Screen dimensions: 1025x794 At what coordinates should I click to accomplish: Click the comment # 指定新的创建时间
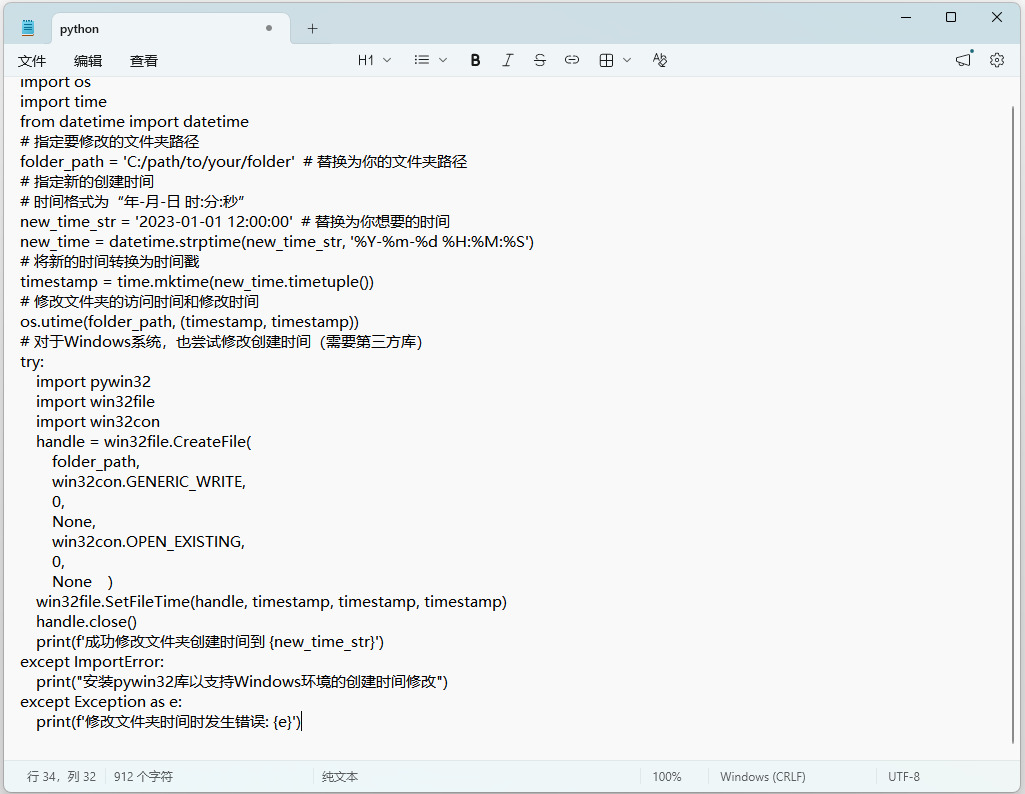tap(87, 182)
